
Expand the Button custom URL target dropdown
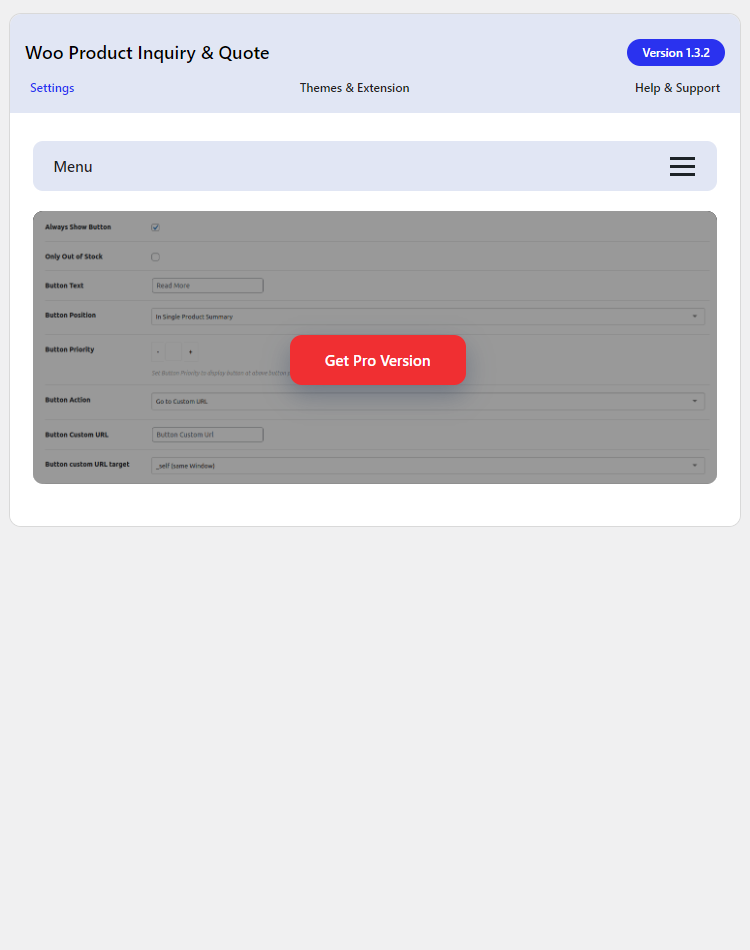(428, 465)
